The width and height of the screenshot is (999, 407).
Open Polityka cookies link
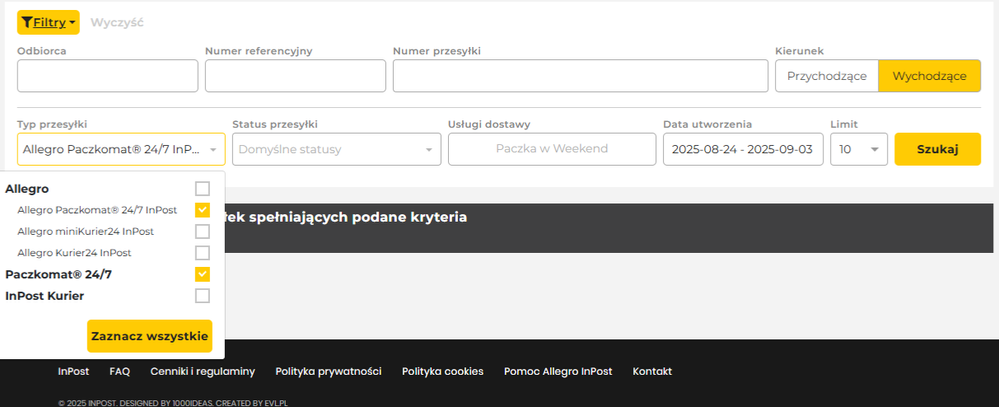click(443, 371)
